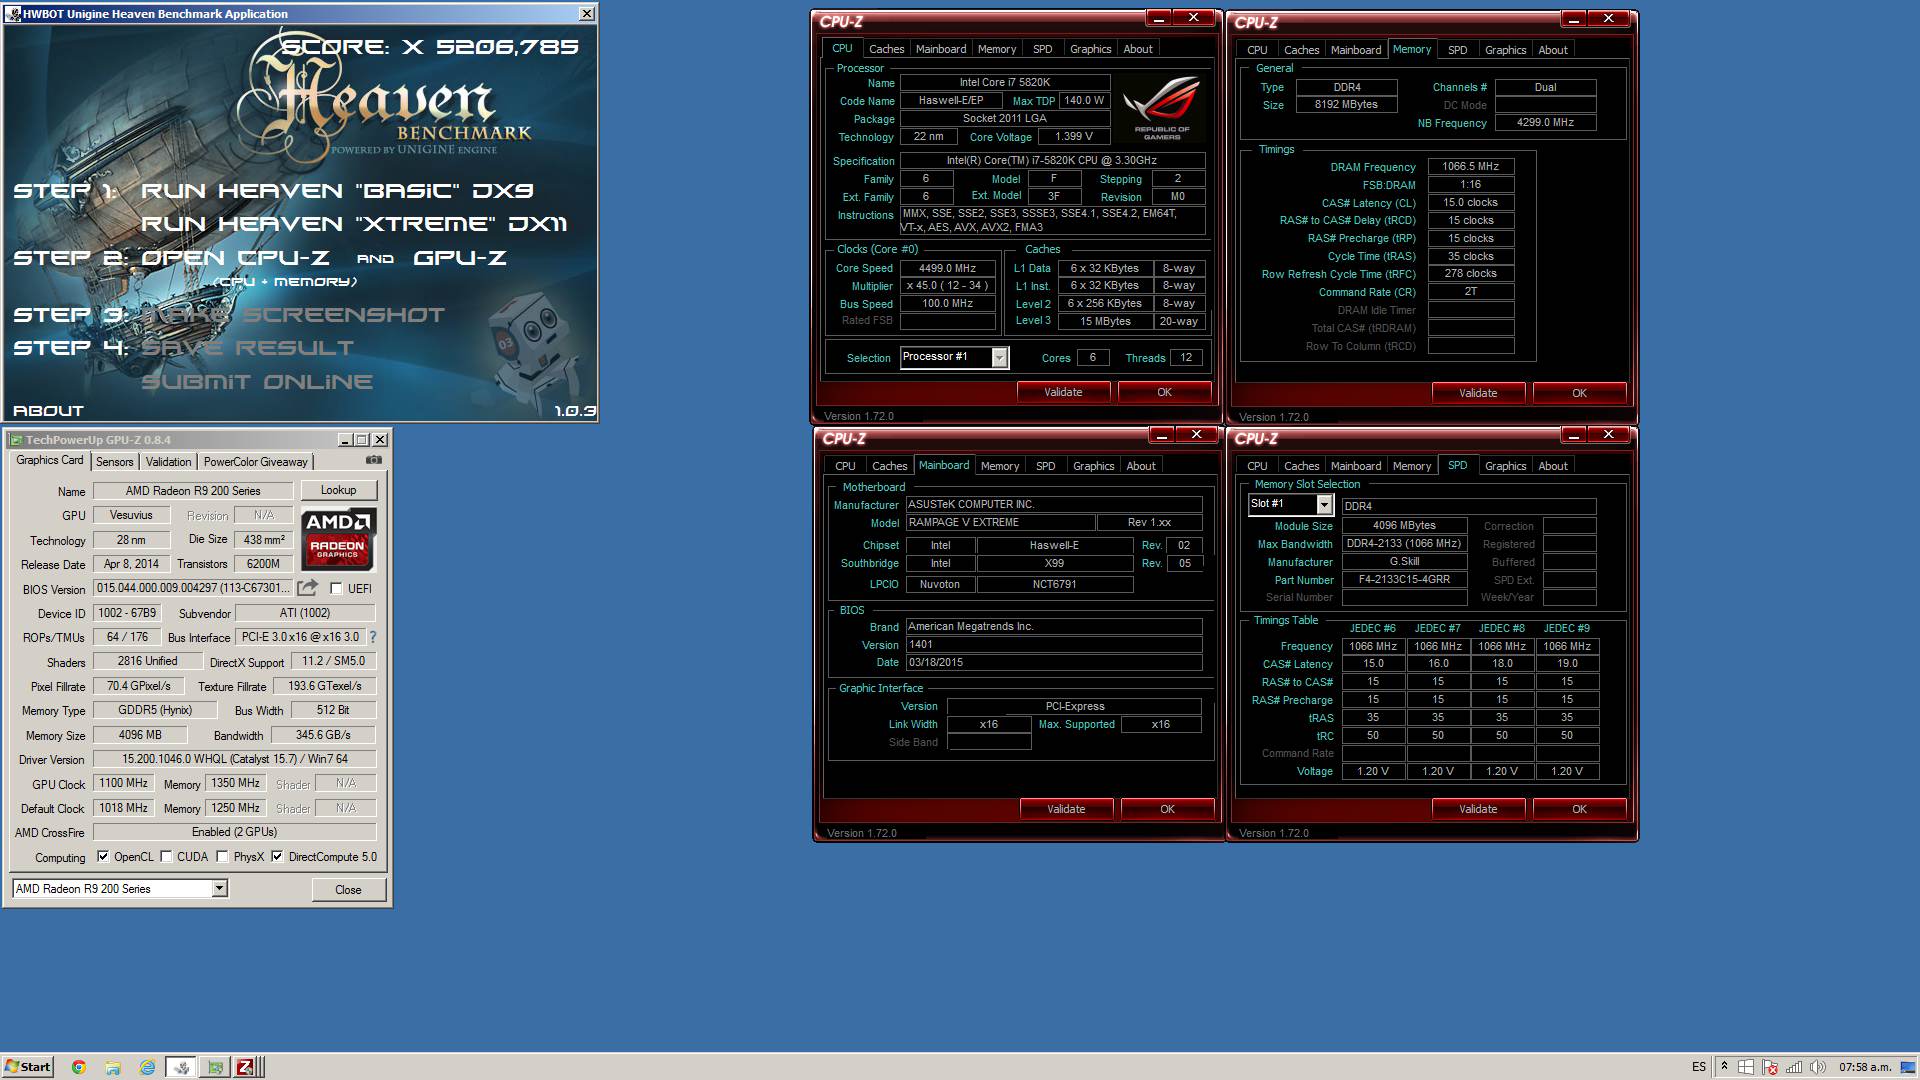Click the AMD Radeon Graphics logo in GPU-Z

[x=339, y=539]
